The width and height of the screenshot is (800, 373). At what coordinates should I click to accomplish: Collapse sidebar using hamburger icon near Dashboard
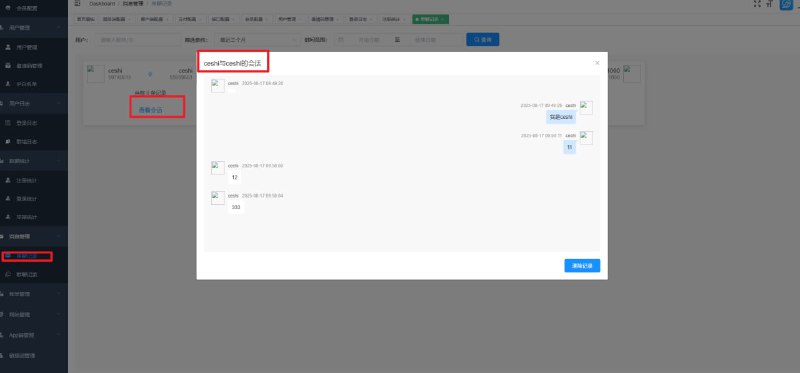(77, 3)
